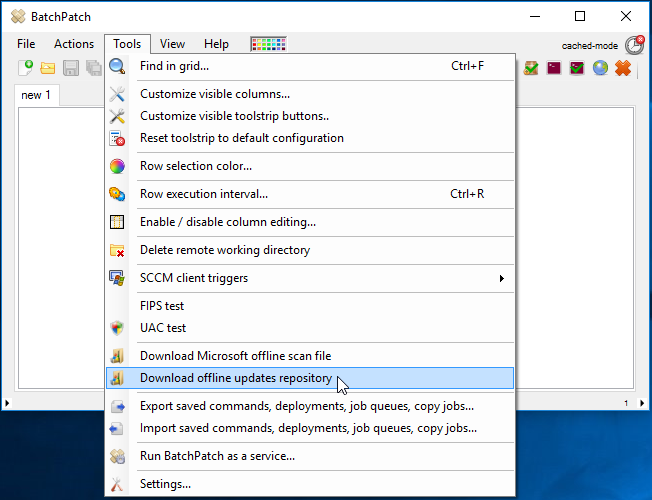Click the save all toolbar icon
Image resolution: width=652 pixels, height=500 pixels.
pyautogui.click(x=94, y=68)
